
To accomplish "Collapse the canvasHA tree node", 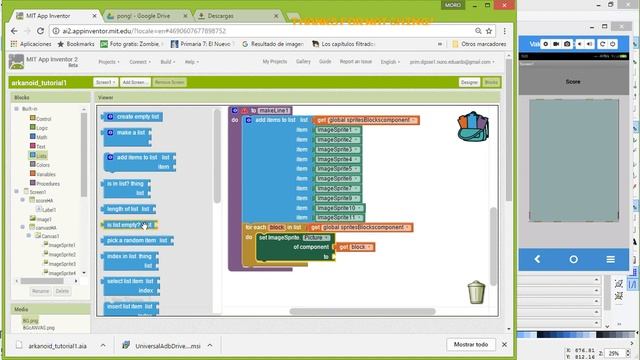I will [23, 227].
